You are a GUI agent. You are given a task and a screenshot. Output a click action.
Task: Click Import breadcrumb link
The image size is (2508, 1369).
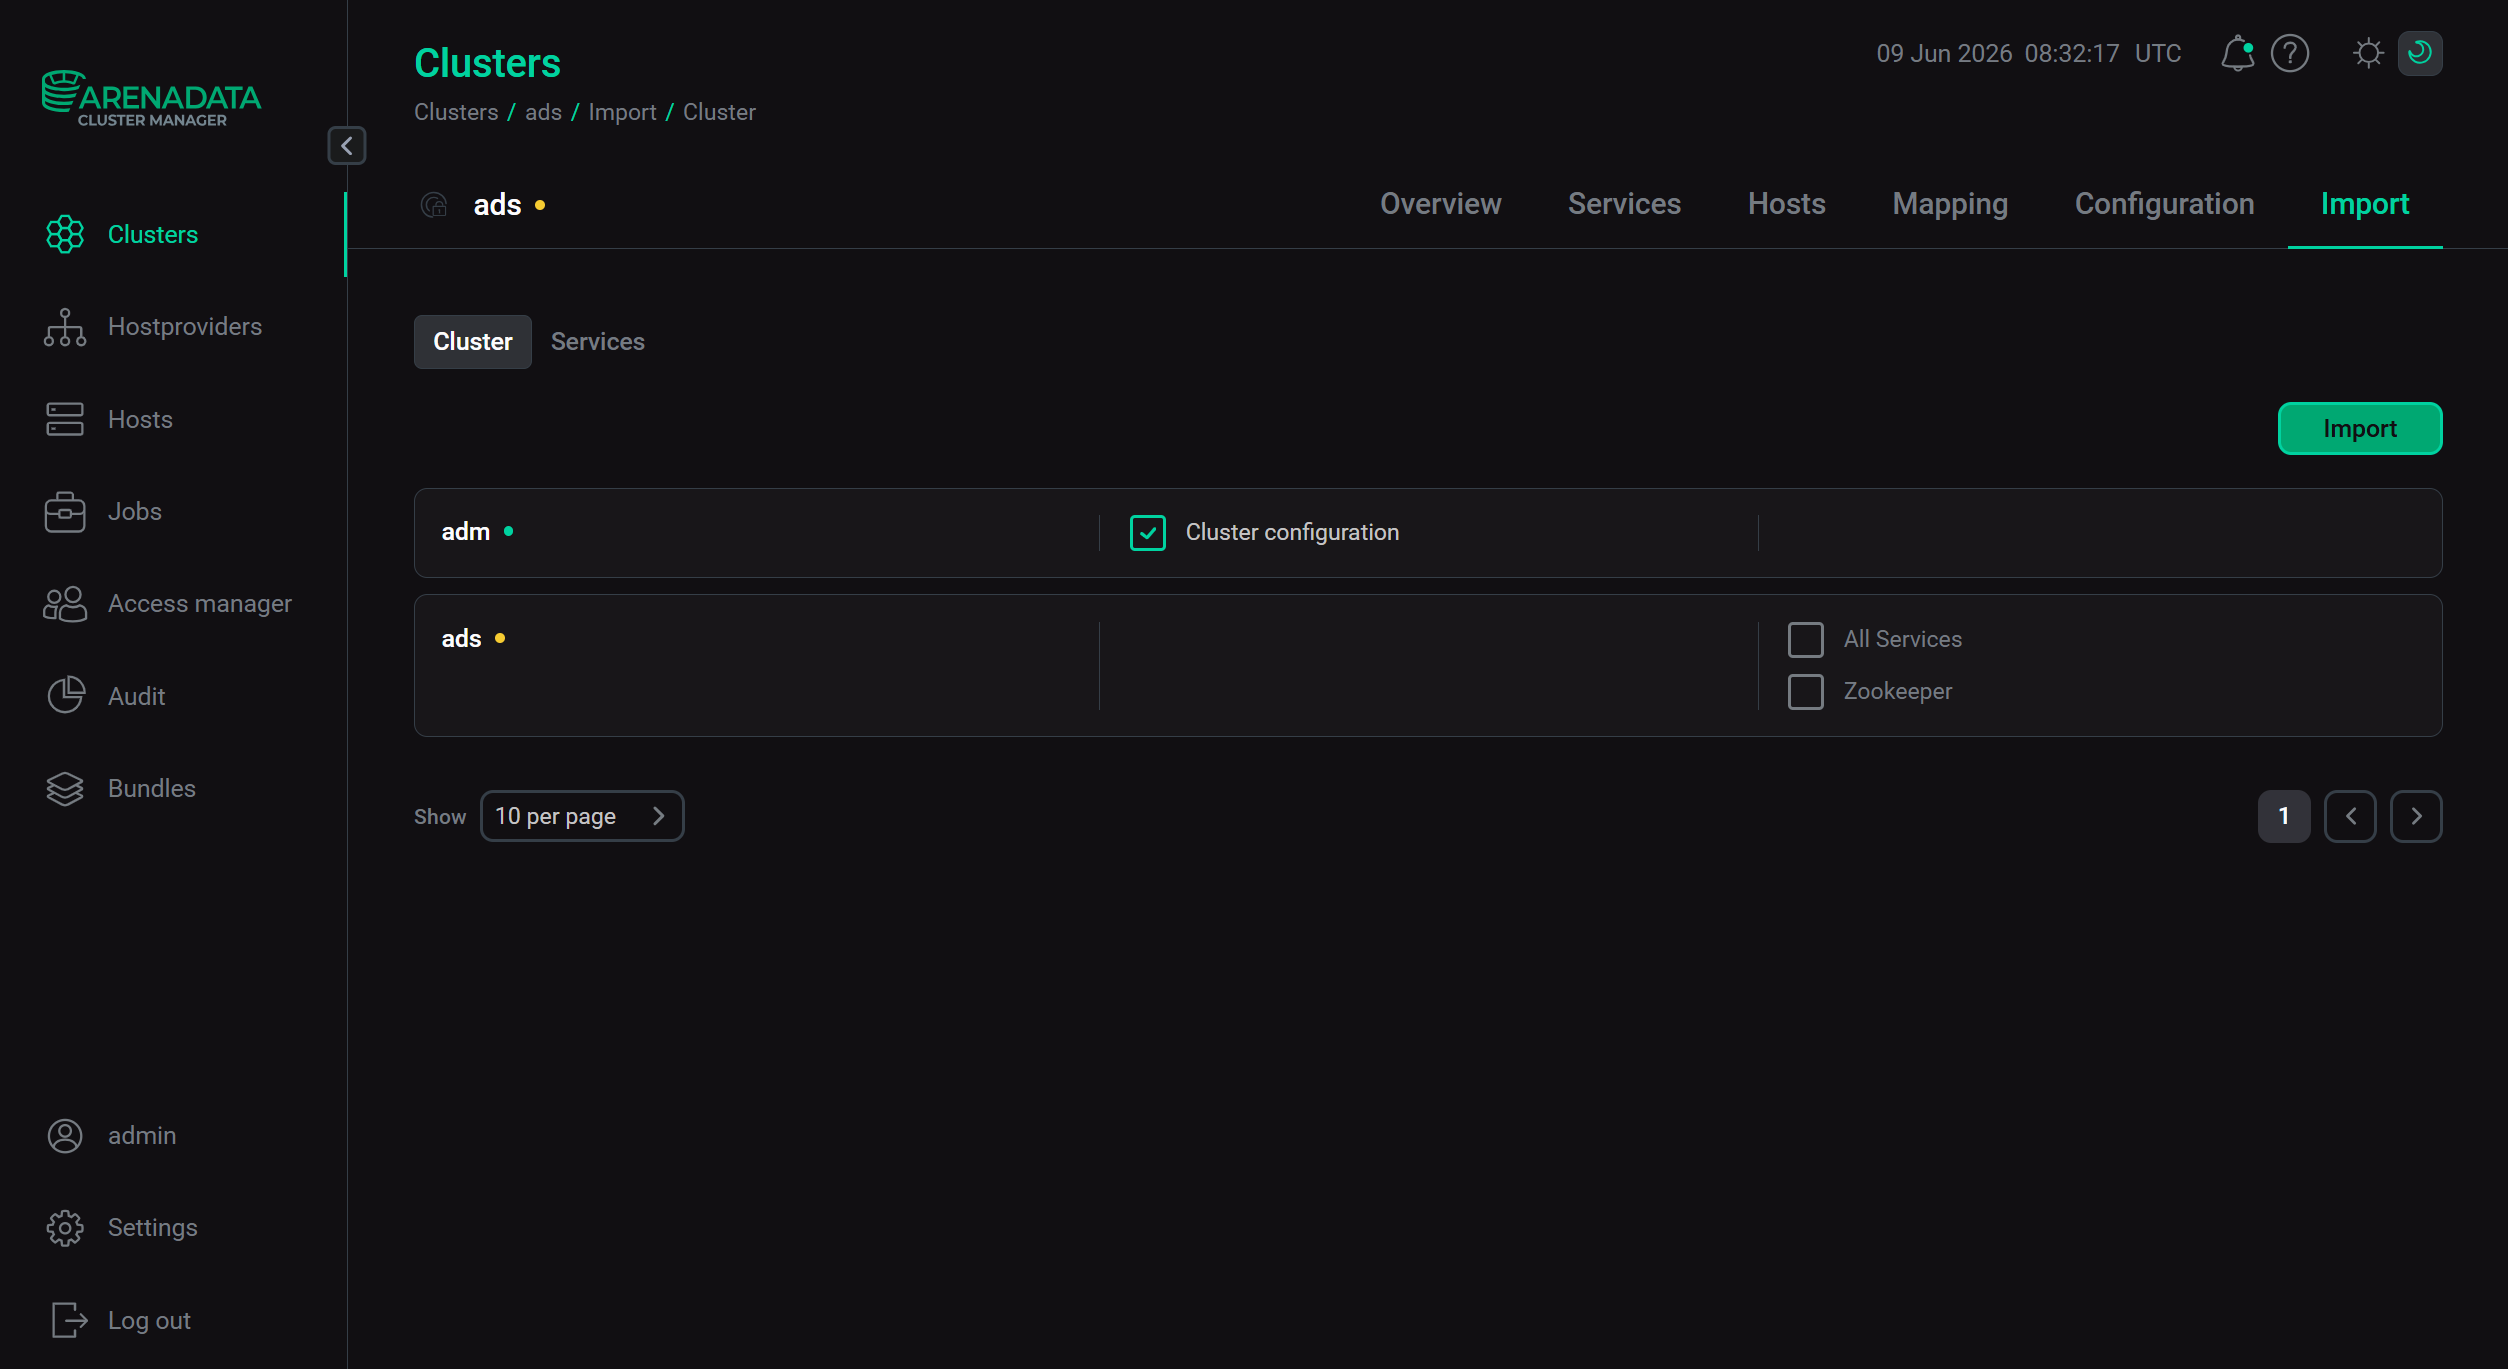(x=622, y=112)
